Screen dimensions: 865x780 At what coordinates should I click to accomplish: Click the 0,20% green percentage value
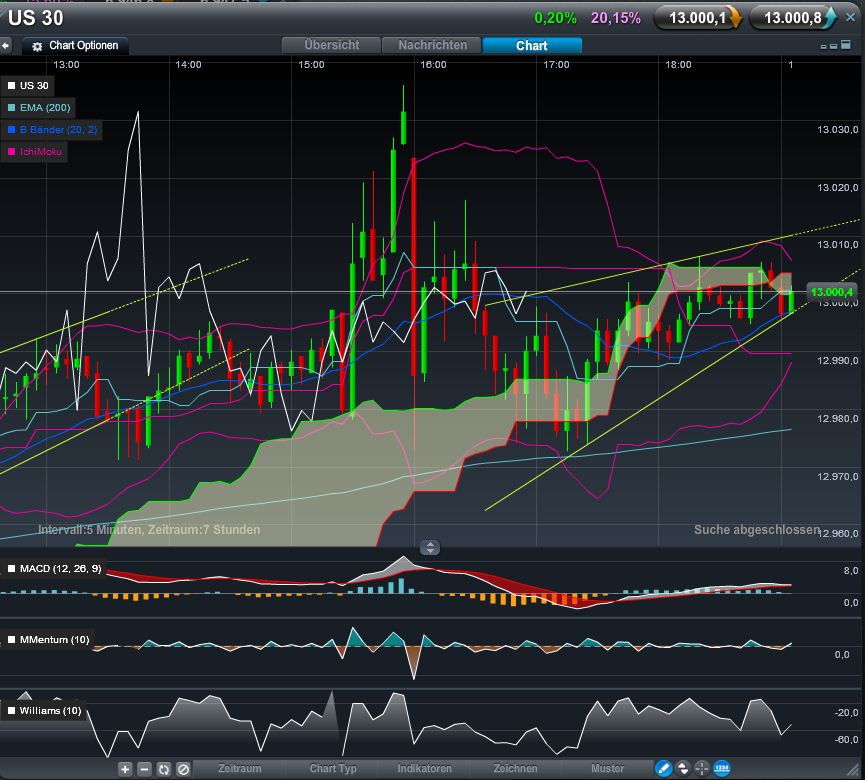[555, 18]
